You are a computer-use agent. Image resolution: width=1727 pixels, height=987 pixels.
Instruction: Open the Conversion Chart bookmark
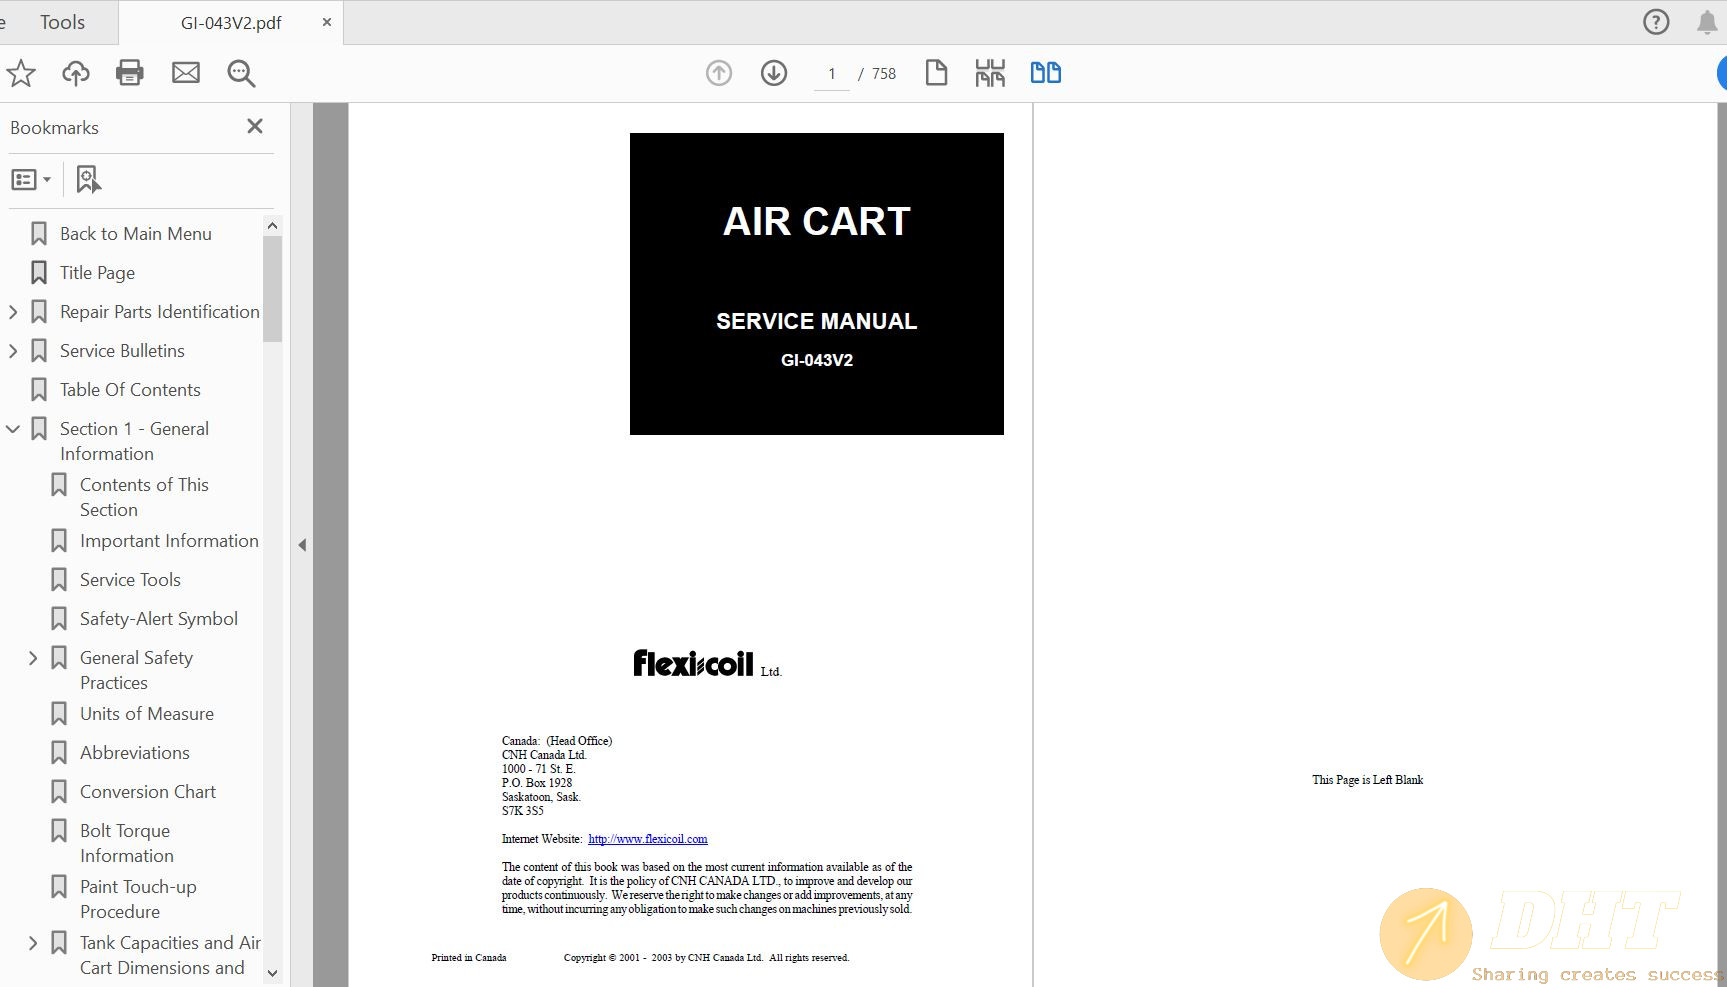coord(148,792)
